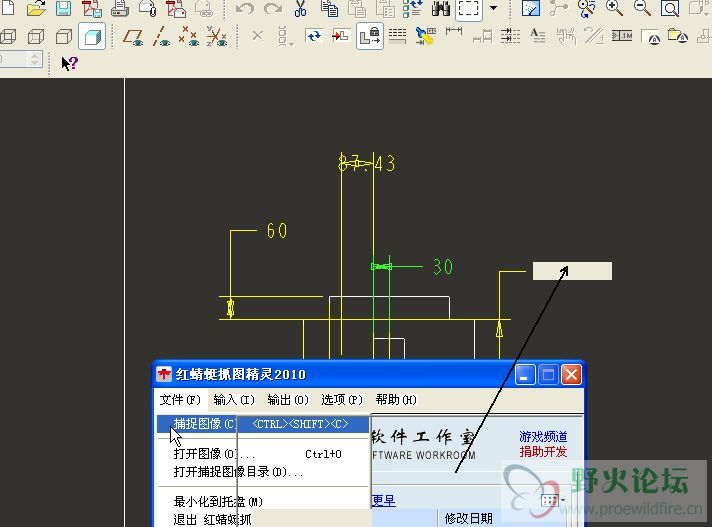The image size is (712, 527).
Task: Undo the last action
Action: 245,8
